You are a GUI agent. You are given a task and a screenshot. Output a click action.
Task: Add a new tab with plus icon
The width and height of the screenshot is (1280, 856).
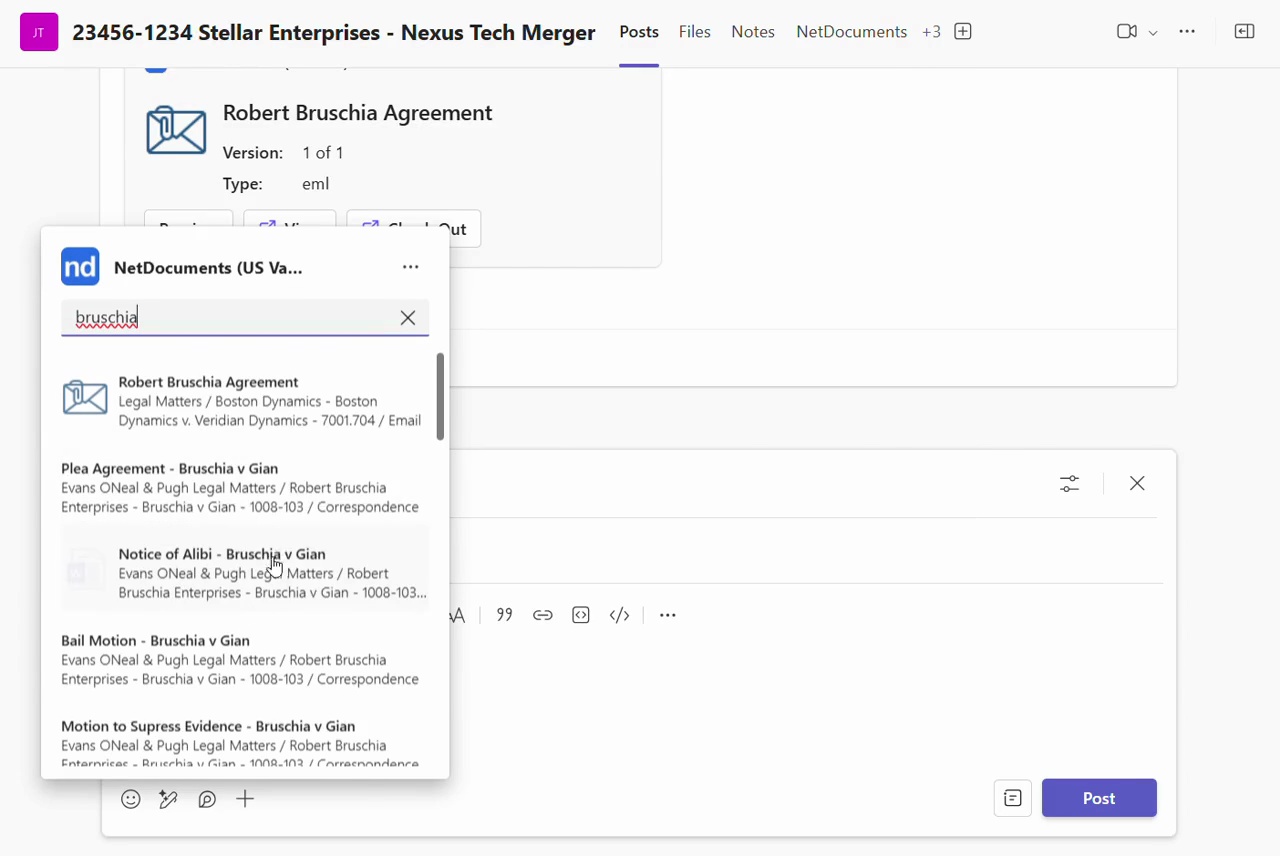click(963, 32)
